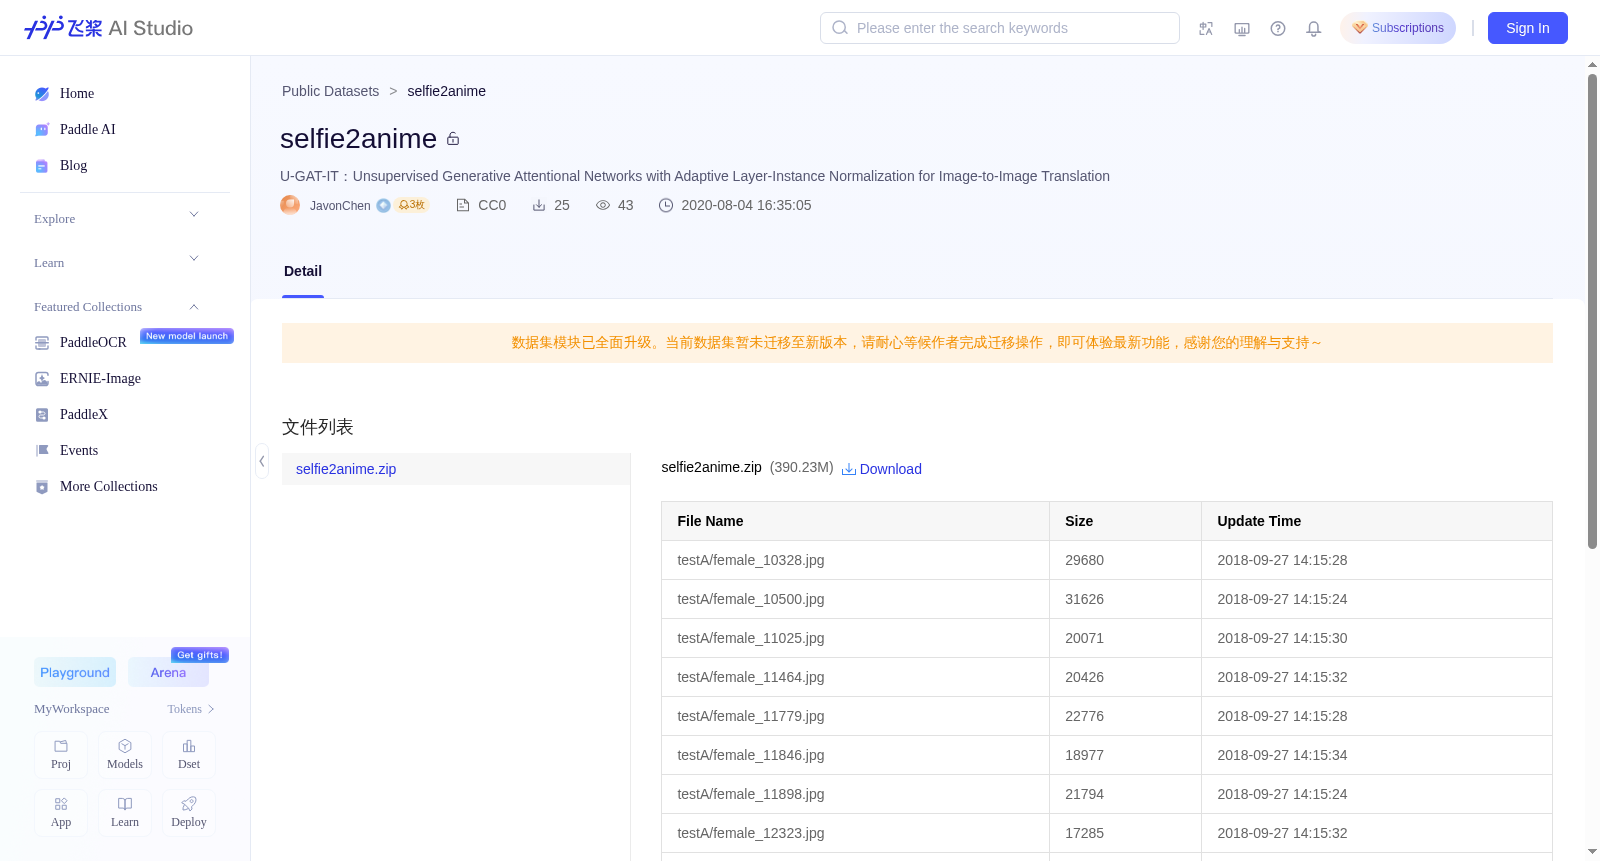Click the Sign In button
The image size is (1600, 861).
[x=1528, y=28]
